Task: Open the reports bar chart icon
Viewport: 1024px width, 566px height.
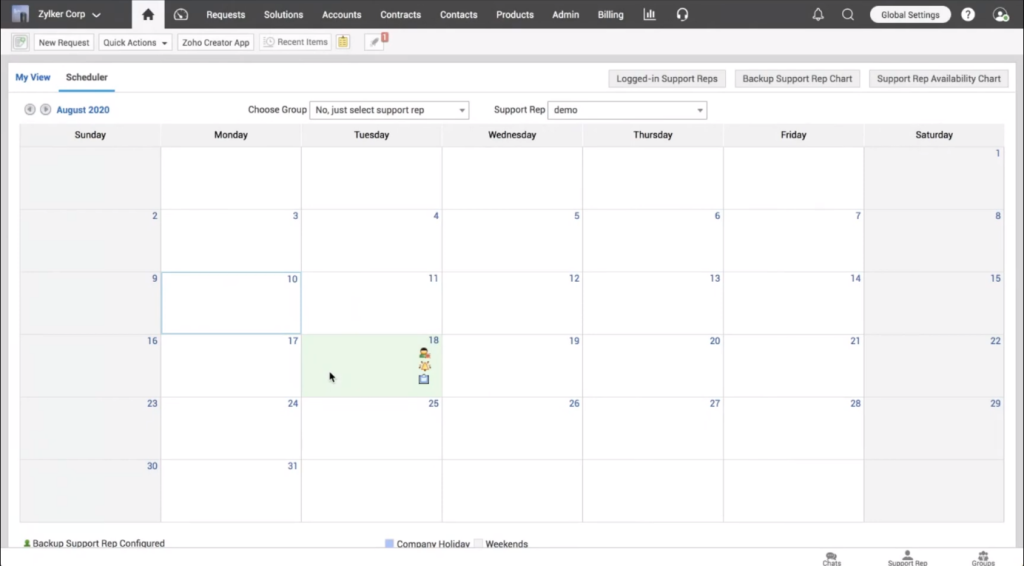Action: pos(649,15)
